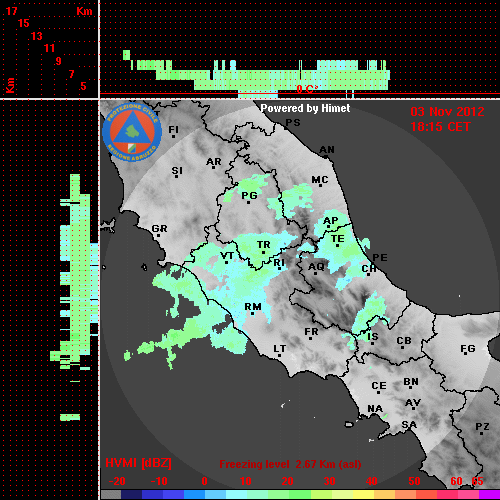Click the 60 dBZ legend value

pyautogui.click(x=456, y=481)
